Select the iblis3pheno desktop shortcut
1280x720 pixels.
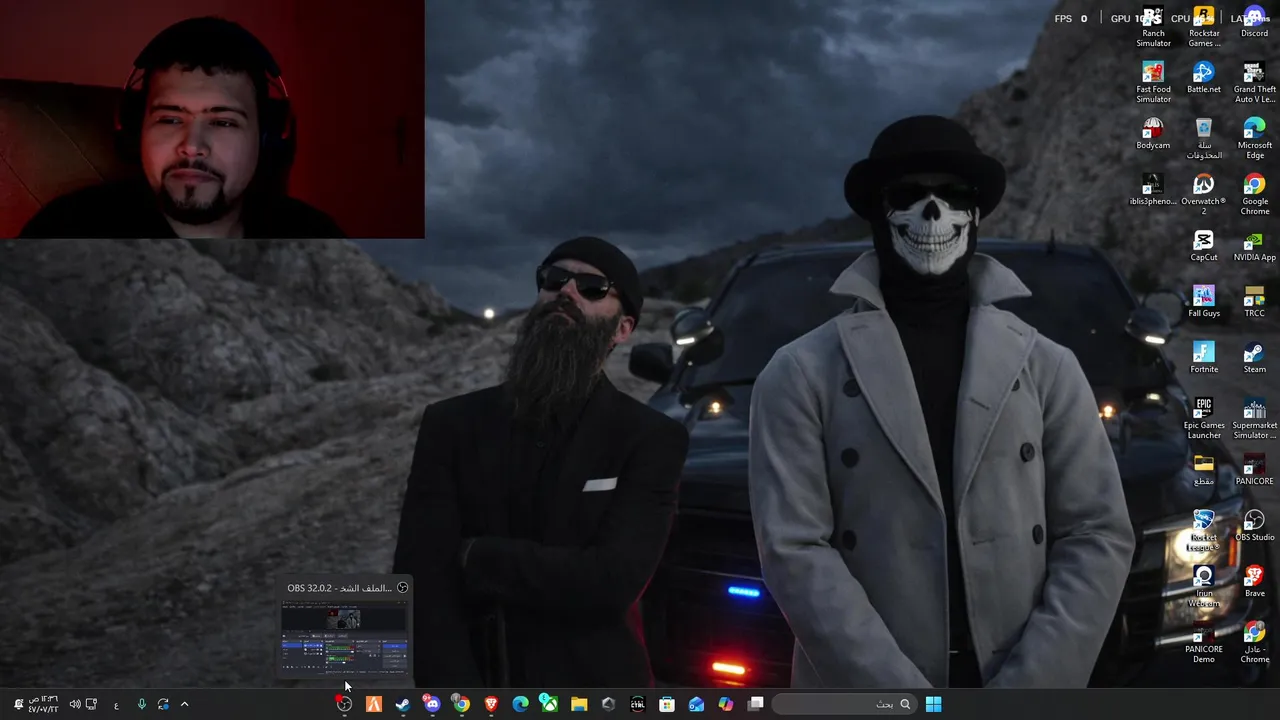pyautogui.click(x=1153, y=190)
